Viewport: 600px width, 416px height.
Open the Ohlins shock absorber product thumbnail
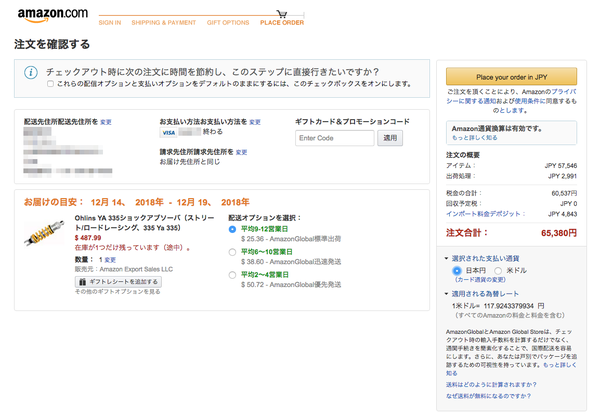(x=44, y=233)
